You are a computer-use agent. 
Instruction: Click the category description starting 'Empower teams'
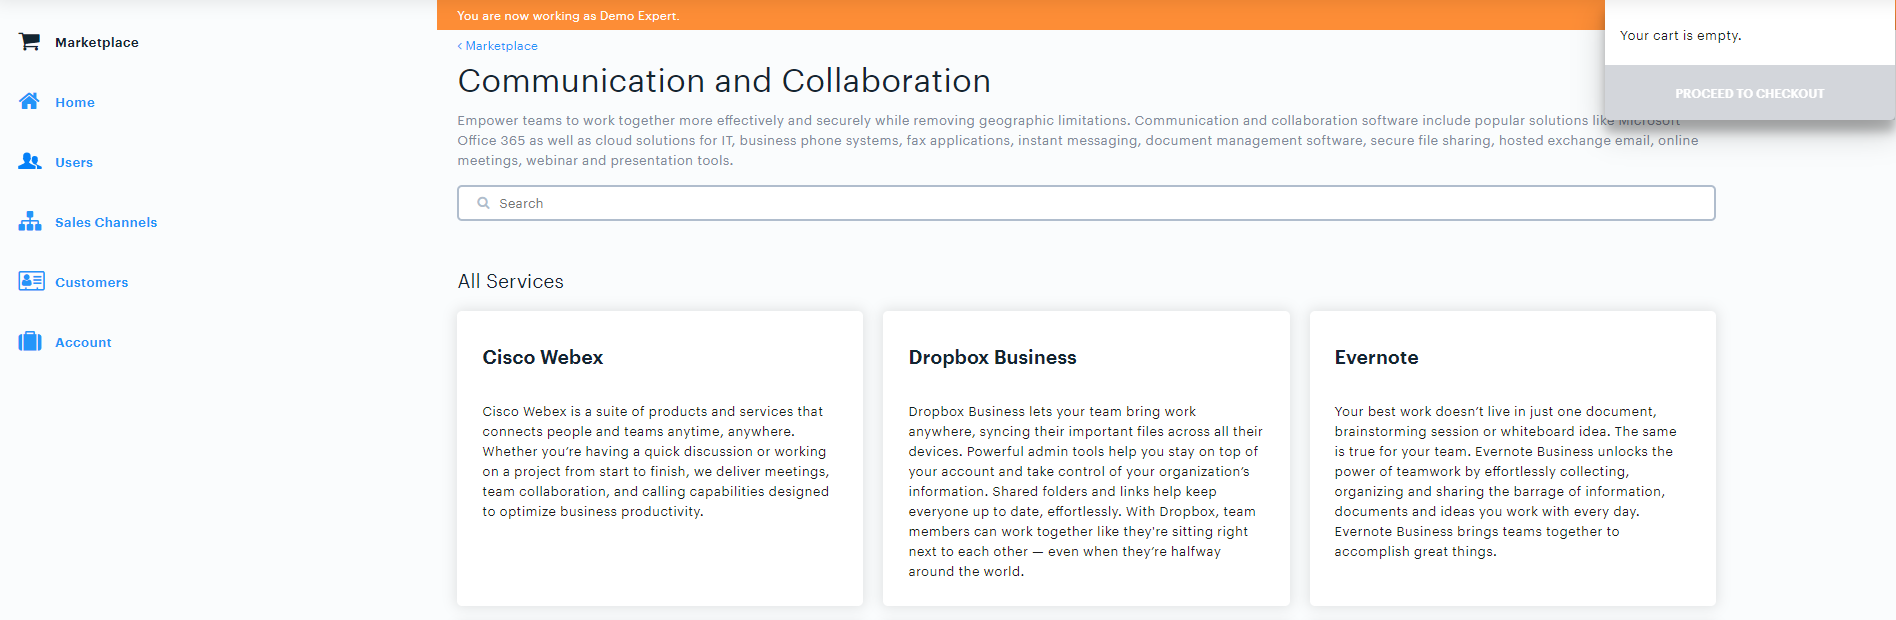pyautogui.click(x=1078, y=141)
